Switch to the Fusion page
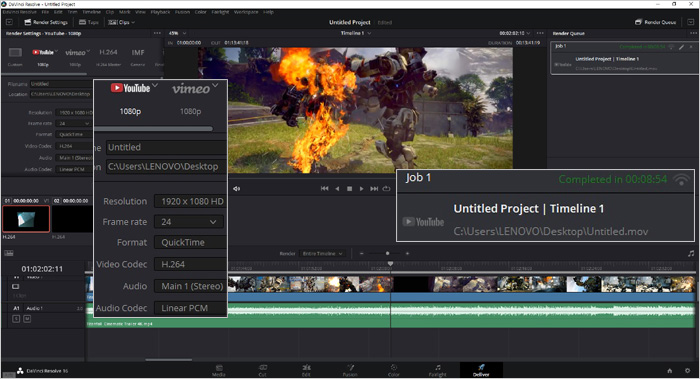Viewport: 700px width, 379px height. pos(350,371)
